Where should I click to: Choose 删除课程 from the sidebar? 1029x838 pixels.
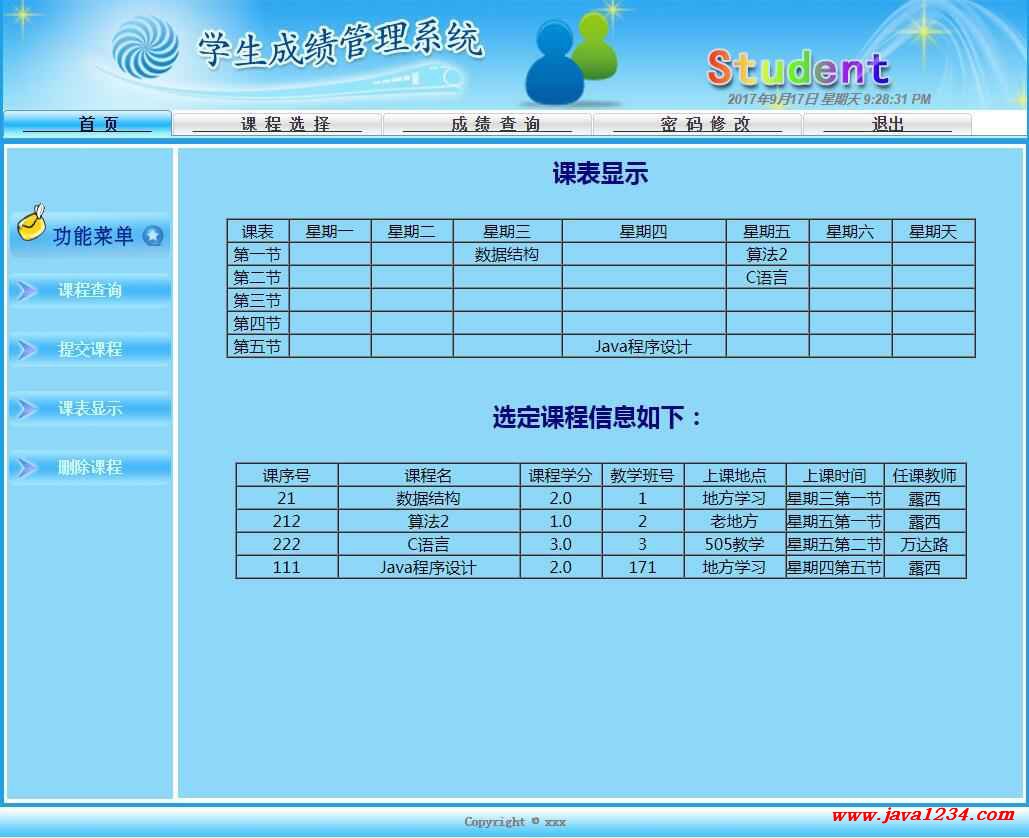point(90,468)
